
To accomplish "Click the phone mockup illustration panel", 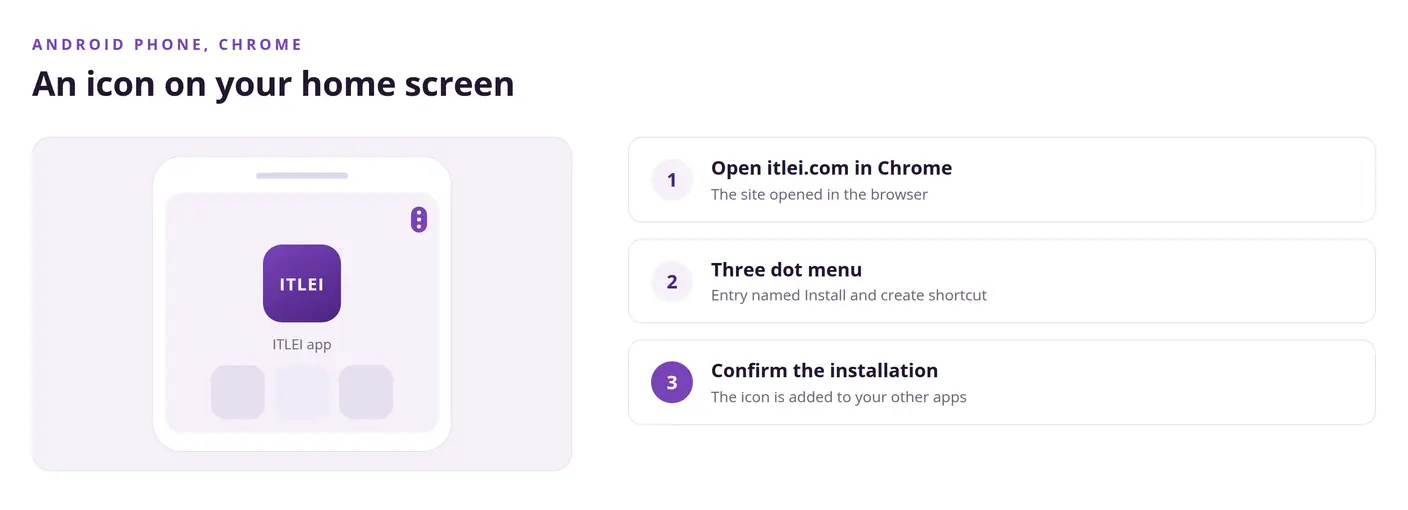I will pos(302,304).
